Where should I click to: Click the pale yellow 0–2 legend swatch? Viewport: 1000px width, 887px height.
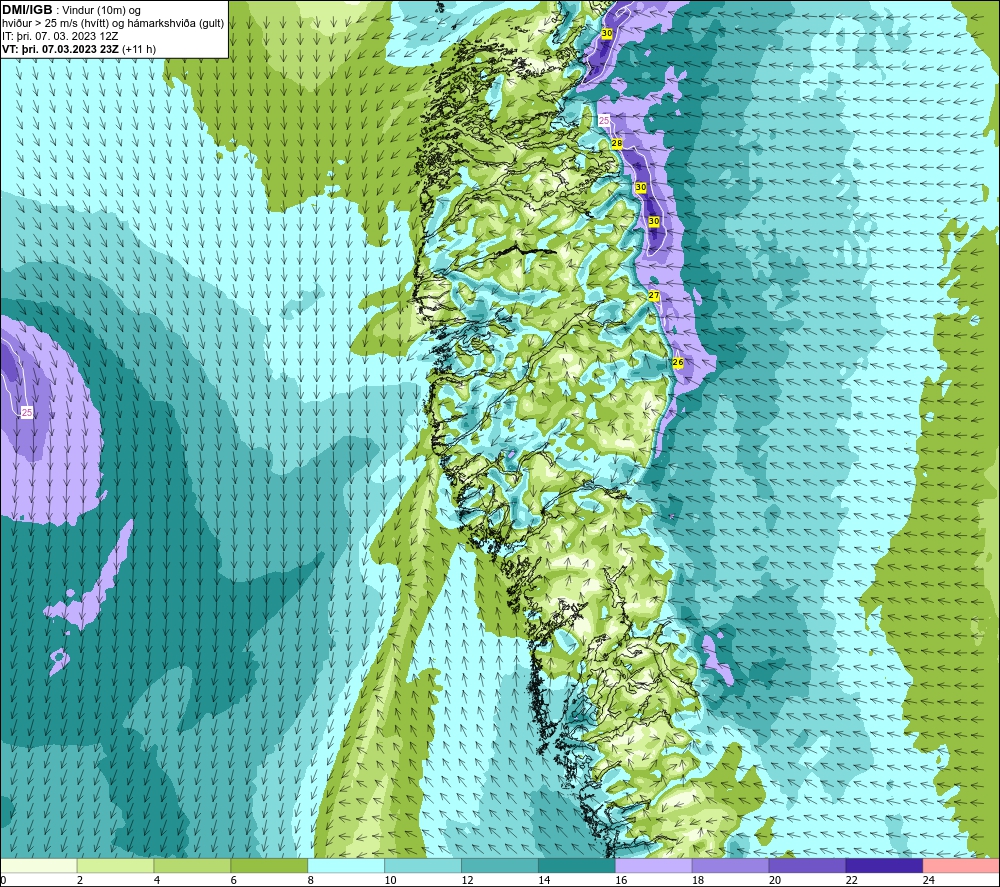pyautogui.click(x=39, y=865)
